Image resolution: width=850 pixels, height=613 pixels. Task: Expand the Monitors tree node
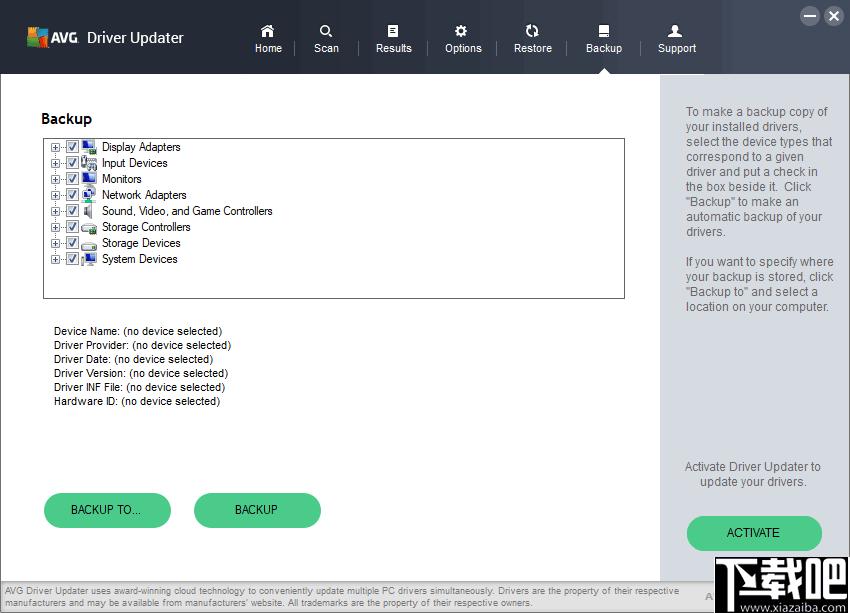coord(55,179)
